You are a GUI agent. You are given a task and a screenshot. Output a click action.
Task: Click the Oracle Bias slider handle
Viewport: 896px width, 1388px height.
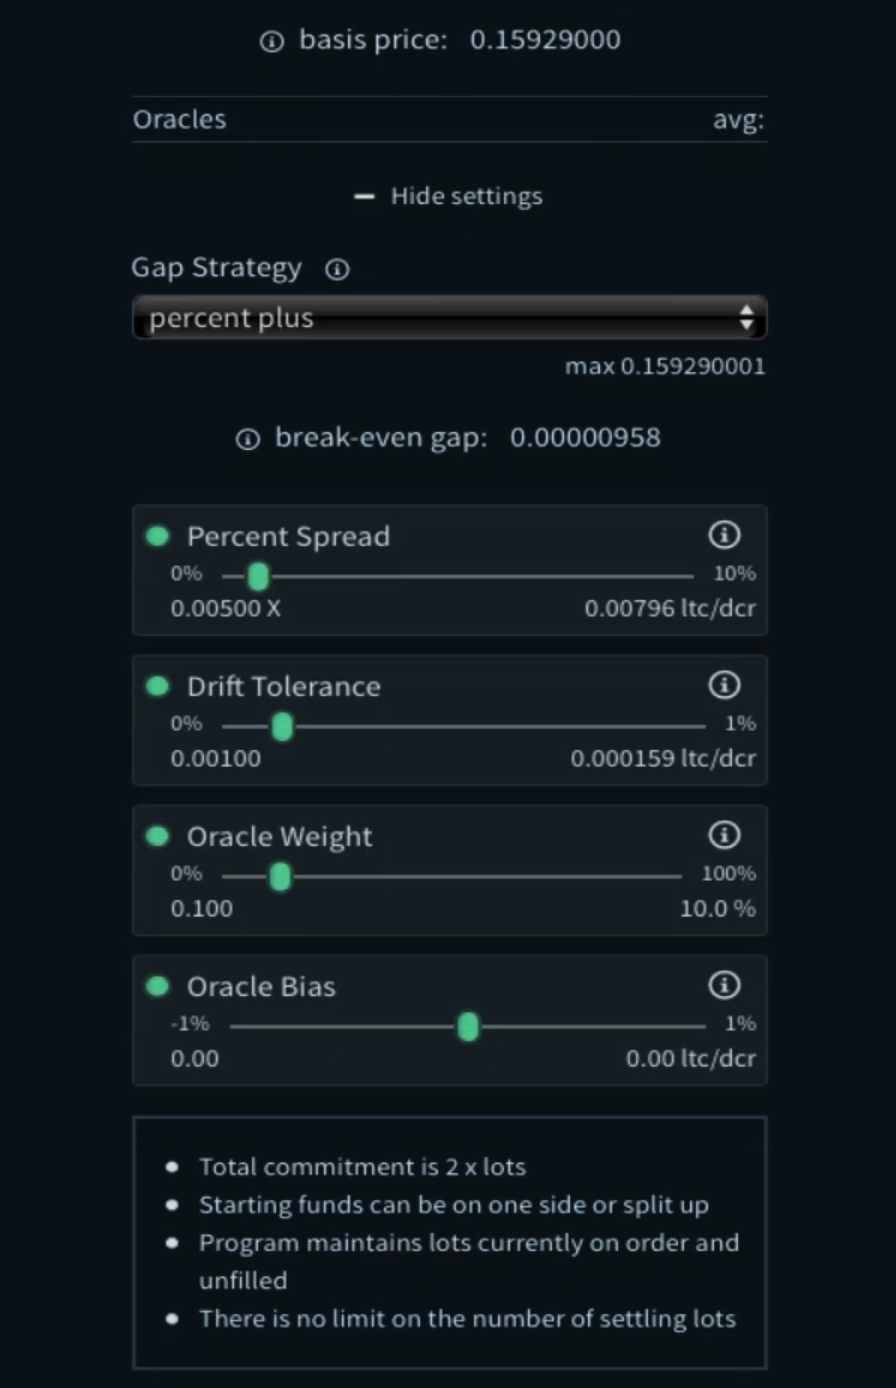point(468,1027)
